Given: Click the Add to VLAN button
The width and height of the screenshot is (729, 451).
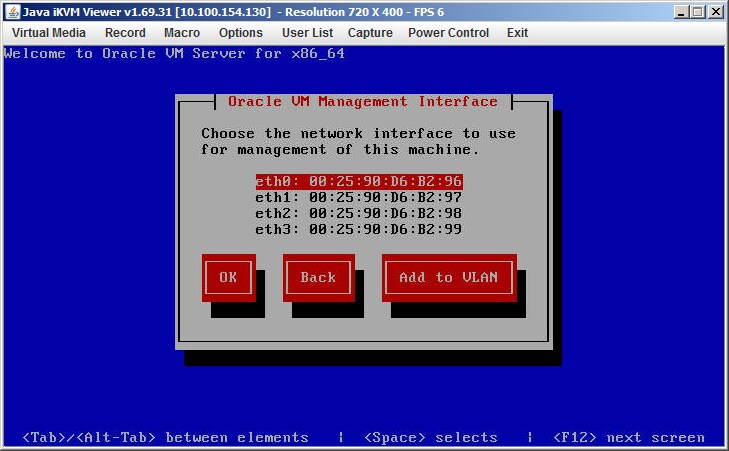Looking at the screenshot, I should click(449, 278).
